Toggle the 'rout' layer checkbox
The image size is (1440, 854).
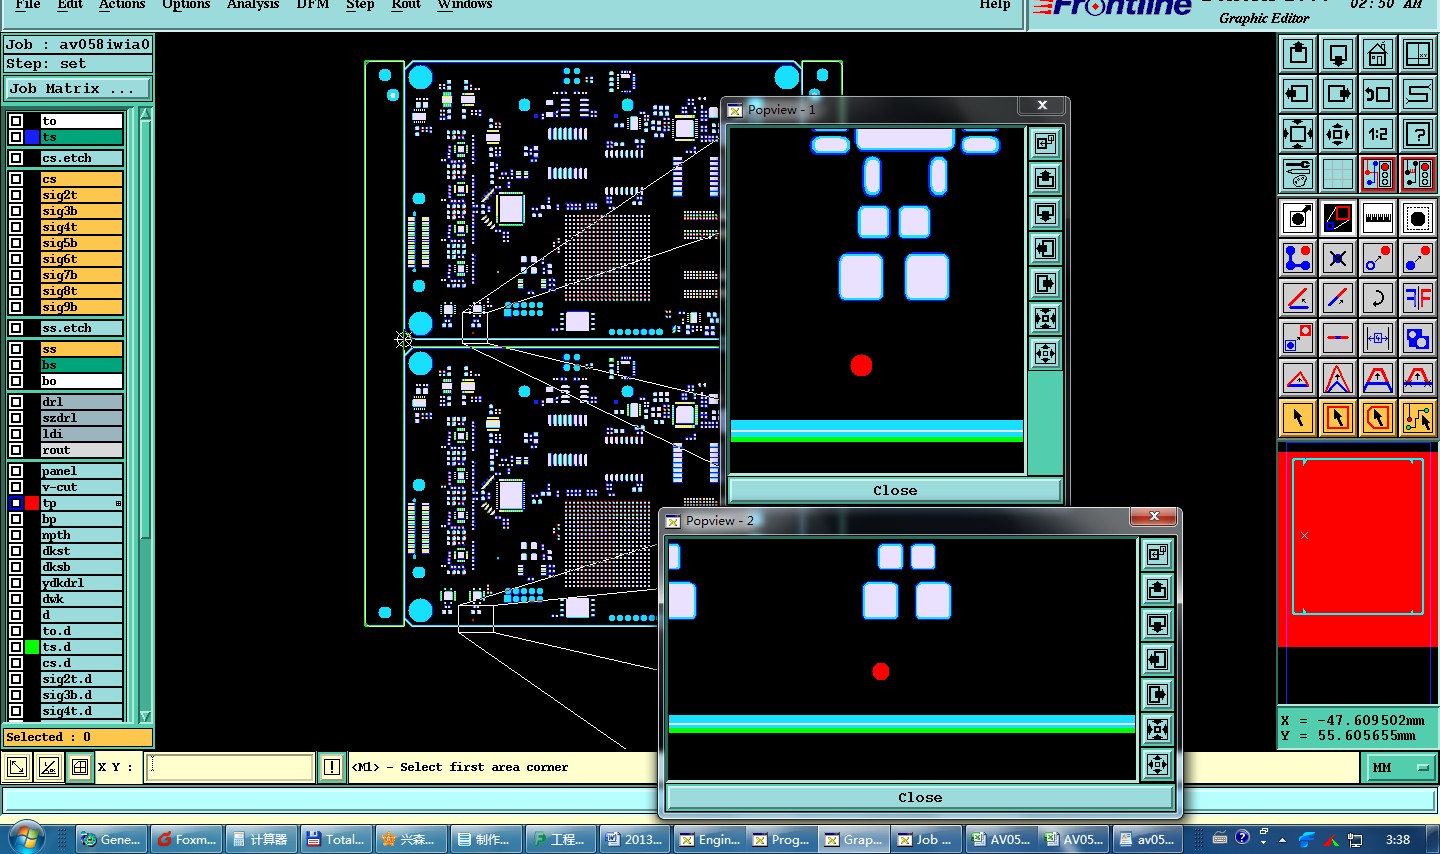(x=16, y=450)
